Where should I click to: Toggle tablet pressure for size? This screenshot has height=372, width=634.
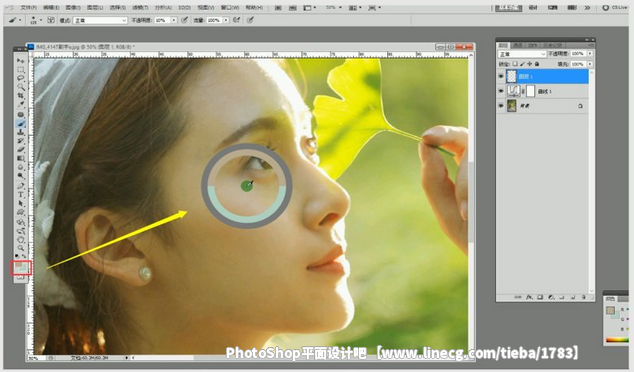tap(250, 20)
